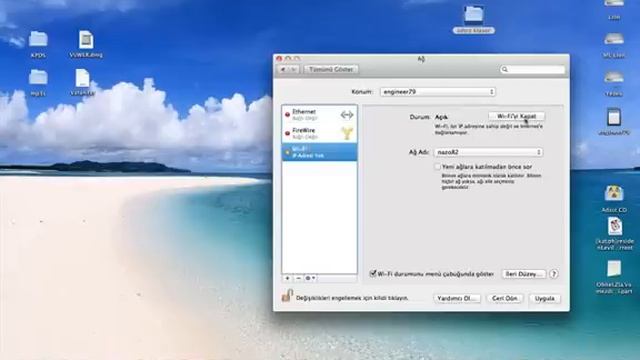Open the Konum dropdown showing engineer79
Viewport: 640px width, 360px height.
coord(438,92)
